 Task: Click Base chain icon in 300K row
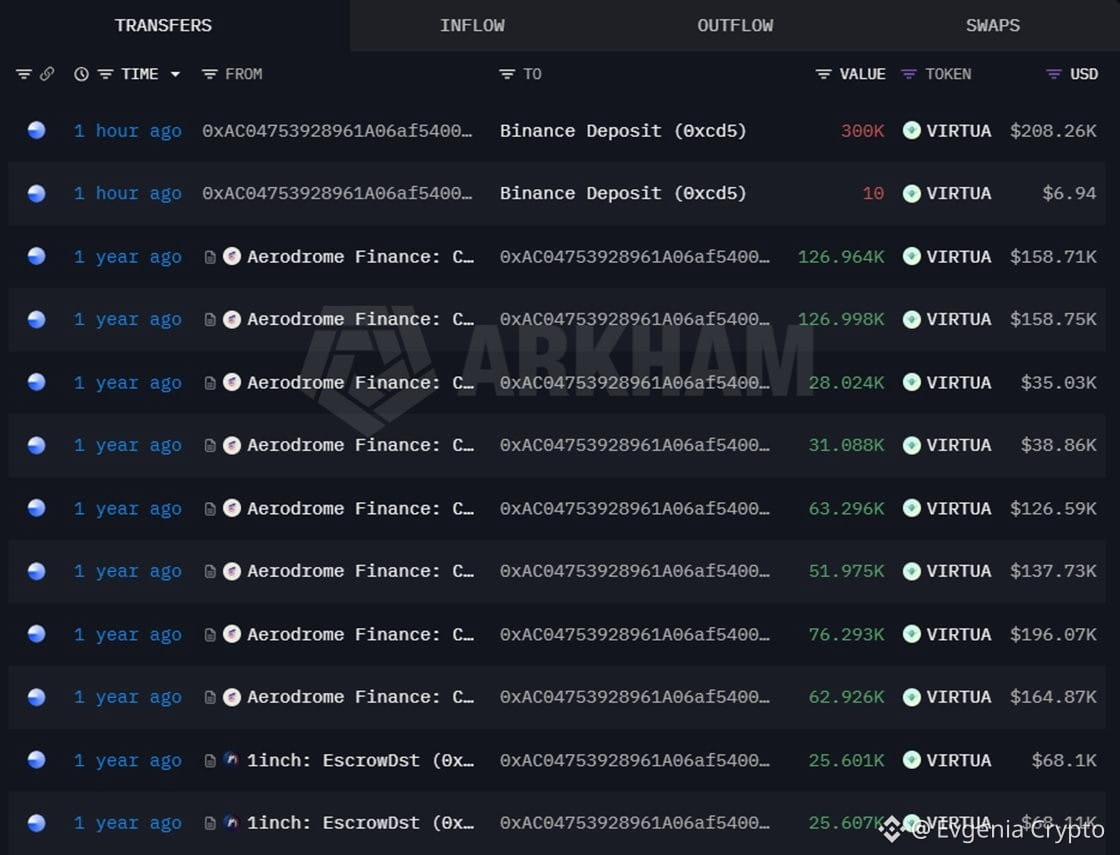(36, 130)
